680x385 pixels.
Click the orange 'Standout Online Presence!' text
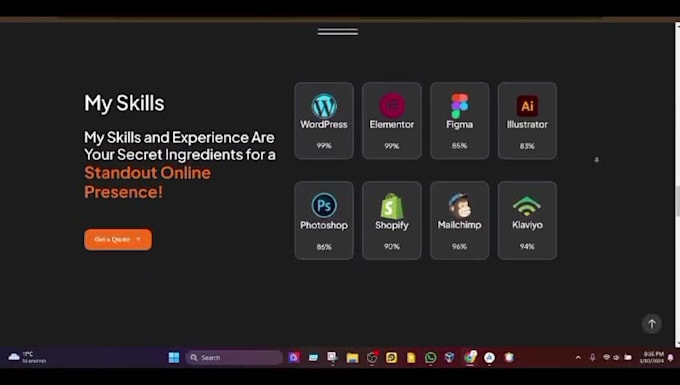(147, 182)
